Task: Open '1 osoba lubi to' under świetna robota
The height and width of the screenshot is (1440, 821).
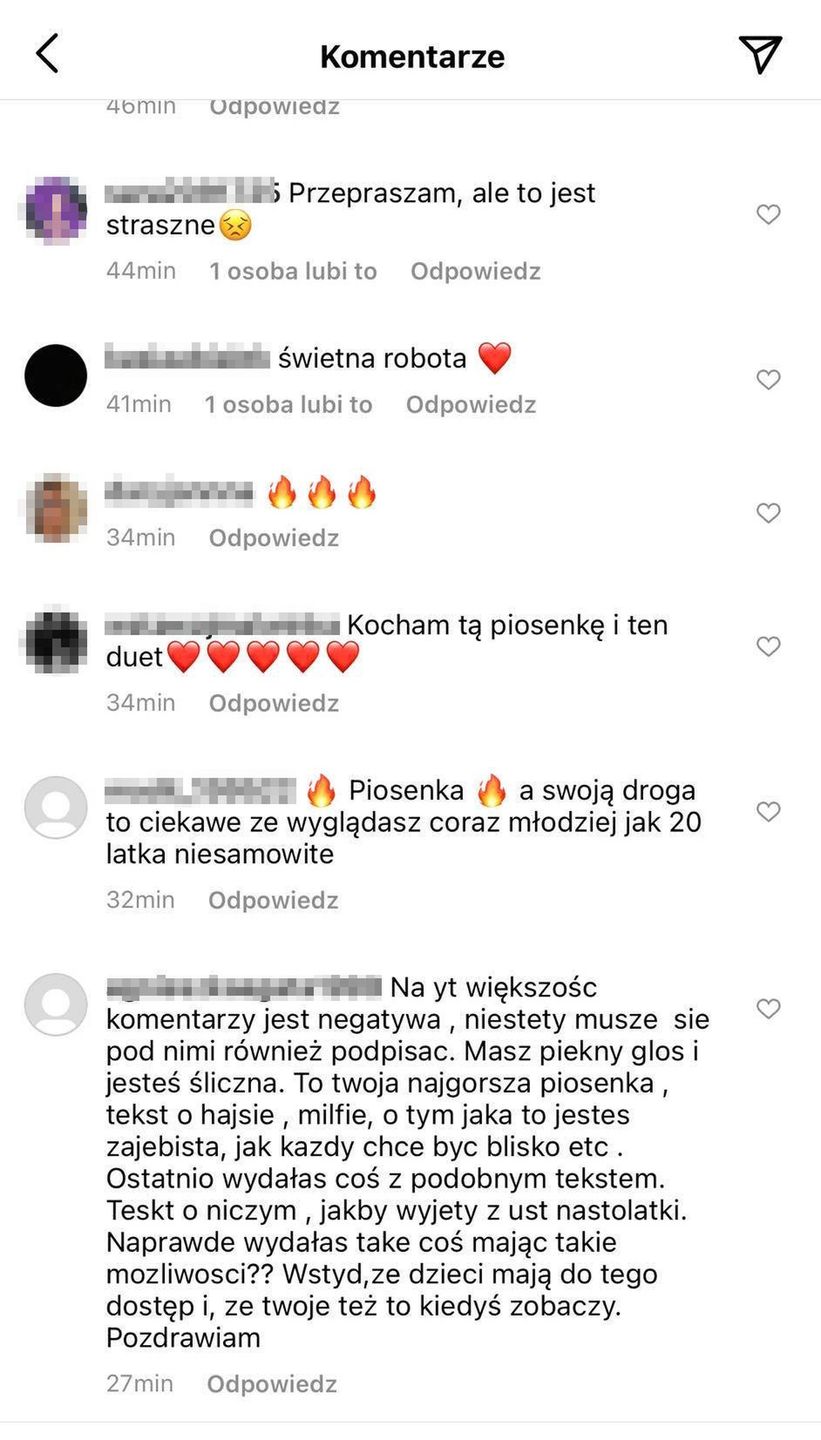Action: [x=289, y=404]
